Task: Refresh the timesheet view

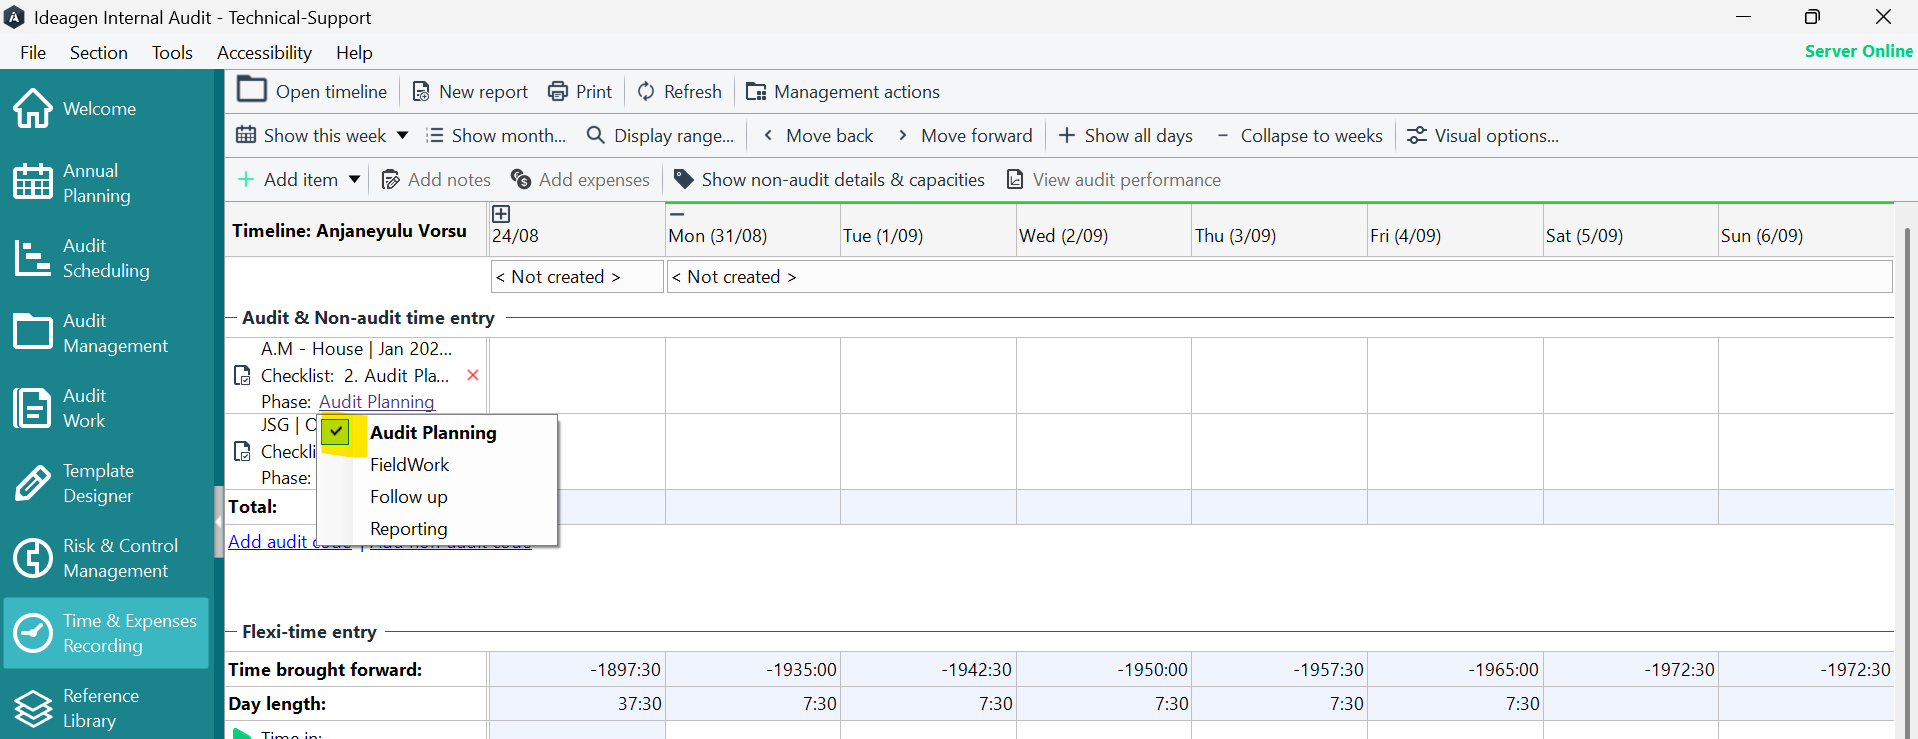Action: click(680, 91)
